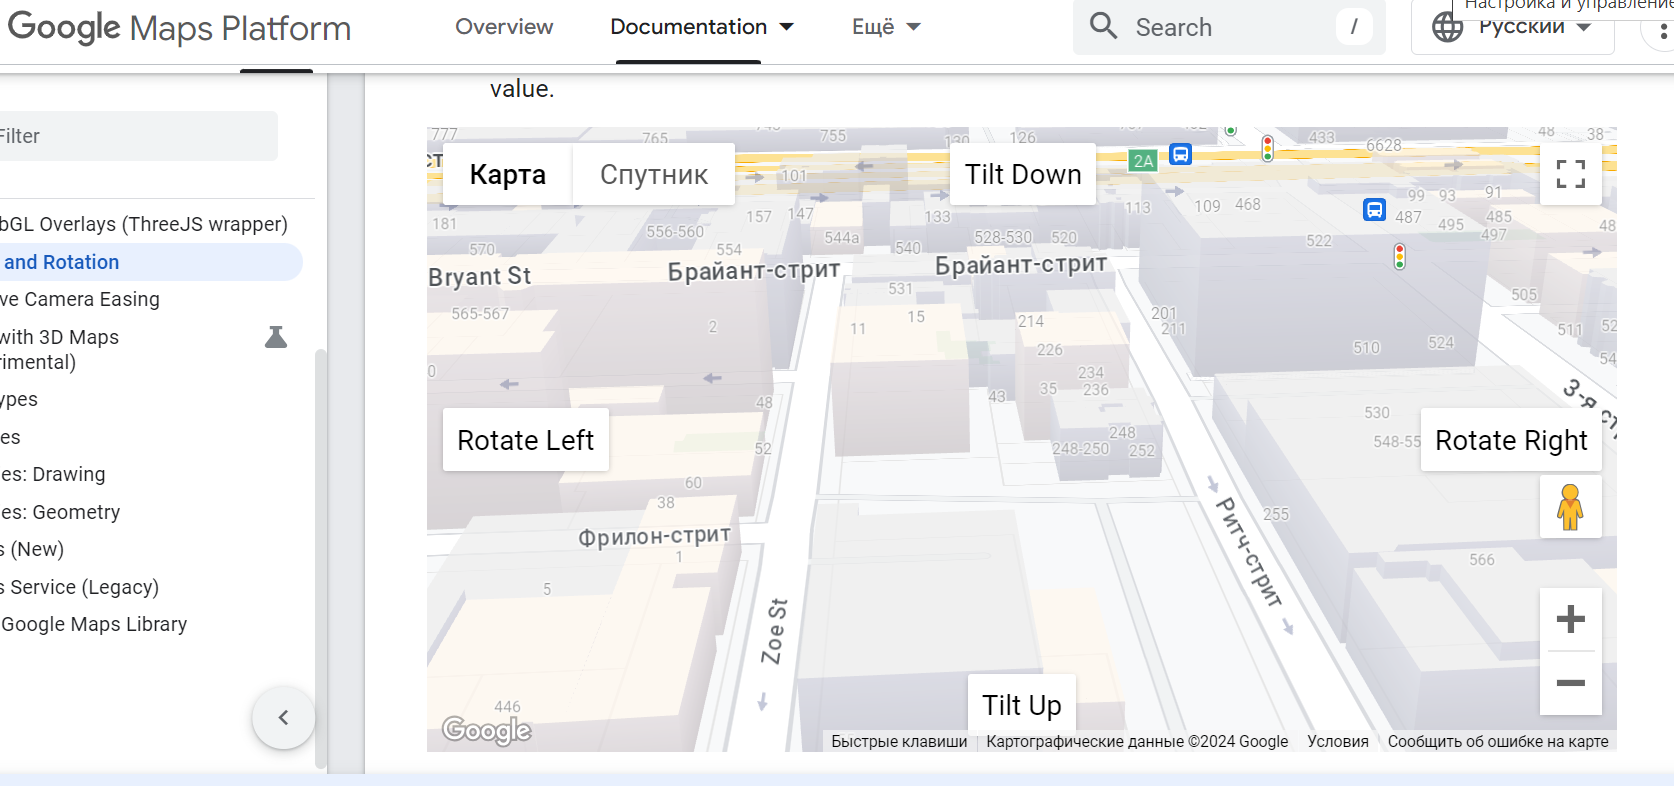Click the Tilt Down button
This screenshot has width=1674, height=786.
[1023, 174]
